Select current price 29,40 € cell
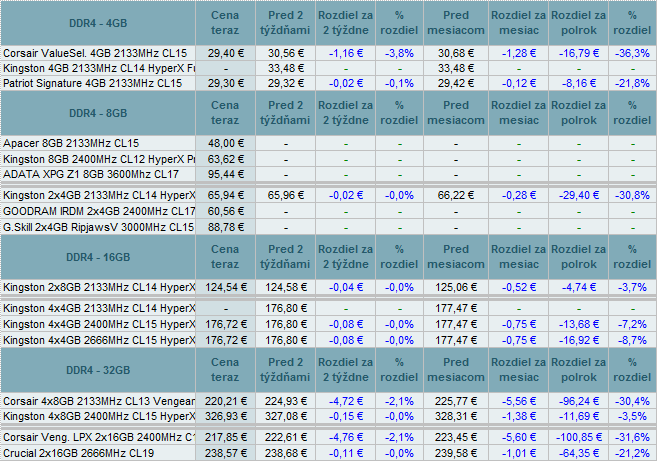The height and width of the screenshot is (461, 657). tap(225, 53)
